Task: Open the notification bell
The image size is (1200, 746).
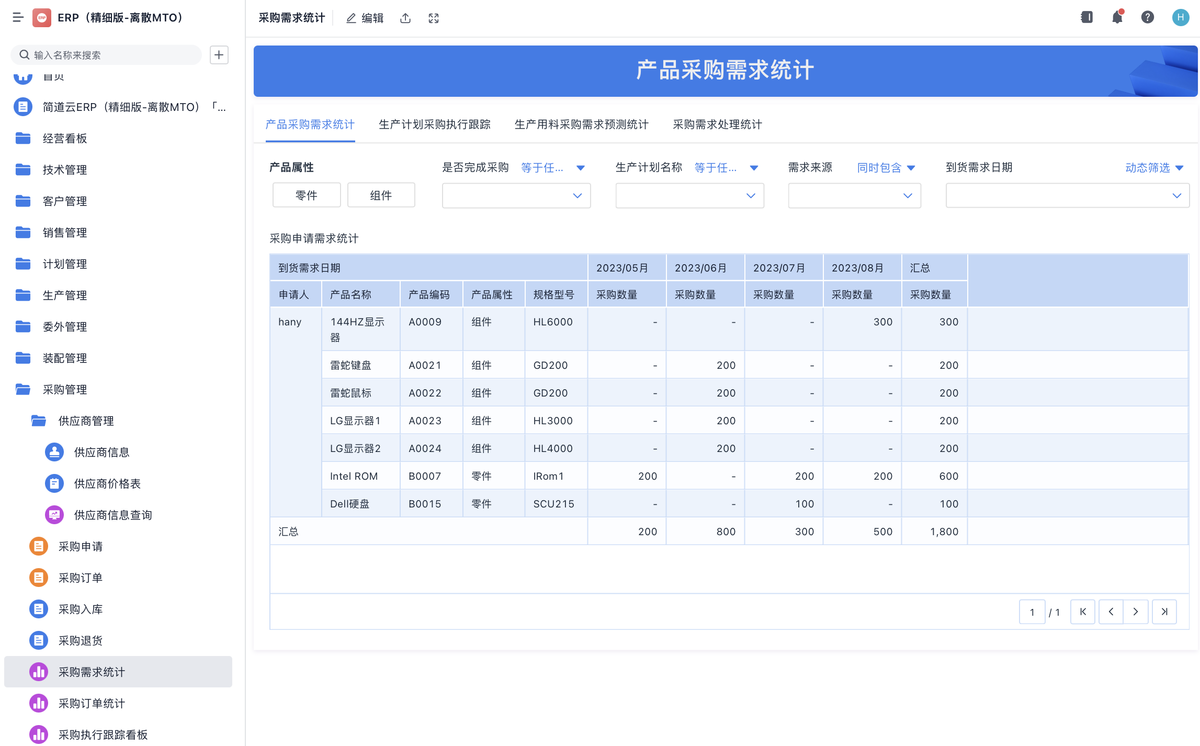Action: pos(1117,18)
